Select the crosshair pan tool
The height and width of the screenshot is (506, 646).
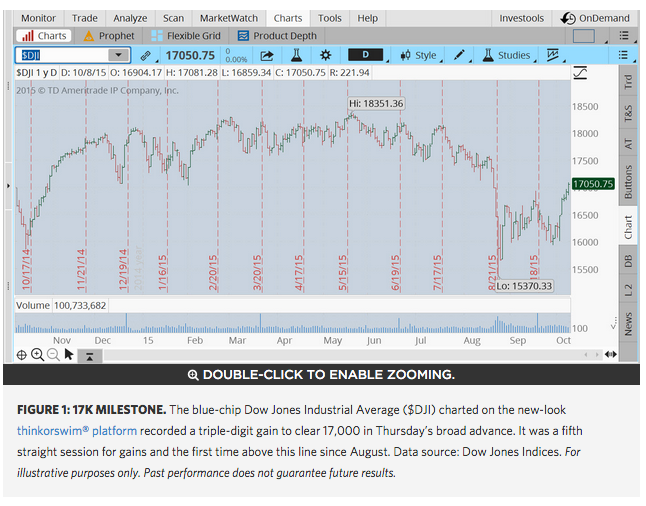click(21, 355)
